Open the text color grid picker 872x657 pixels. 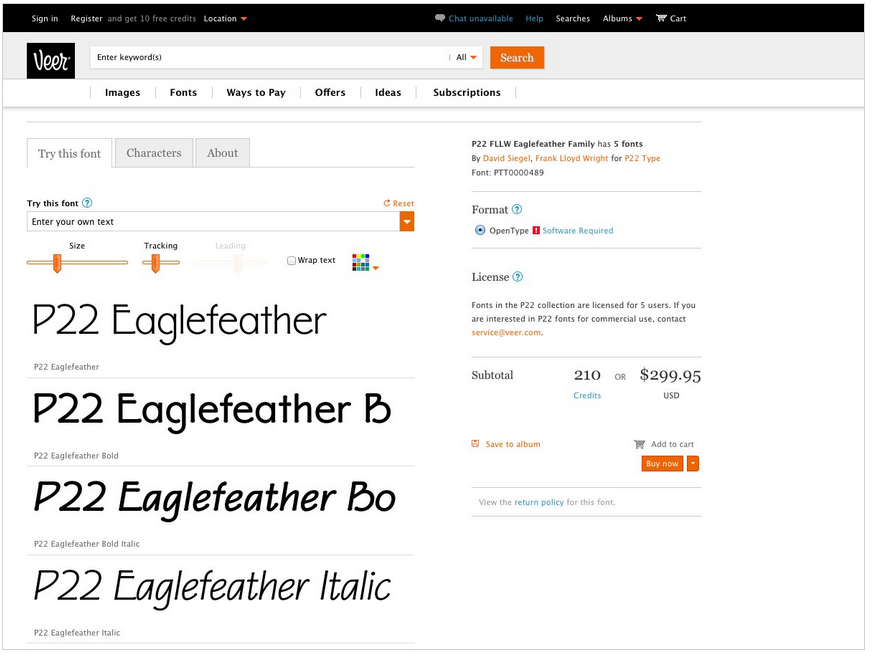tap(364, 262)
